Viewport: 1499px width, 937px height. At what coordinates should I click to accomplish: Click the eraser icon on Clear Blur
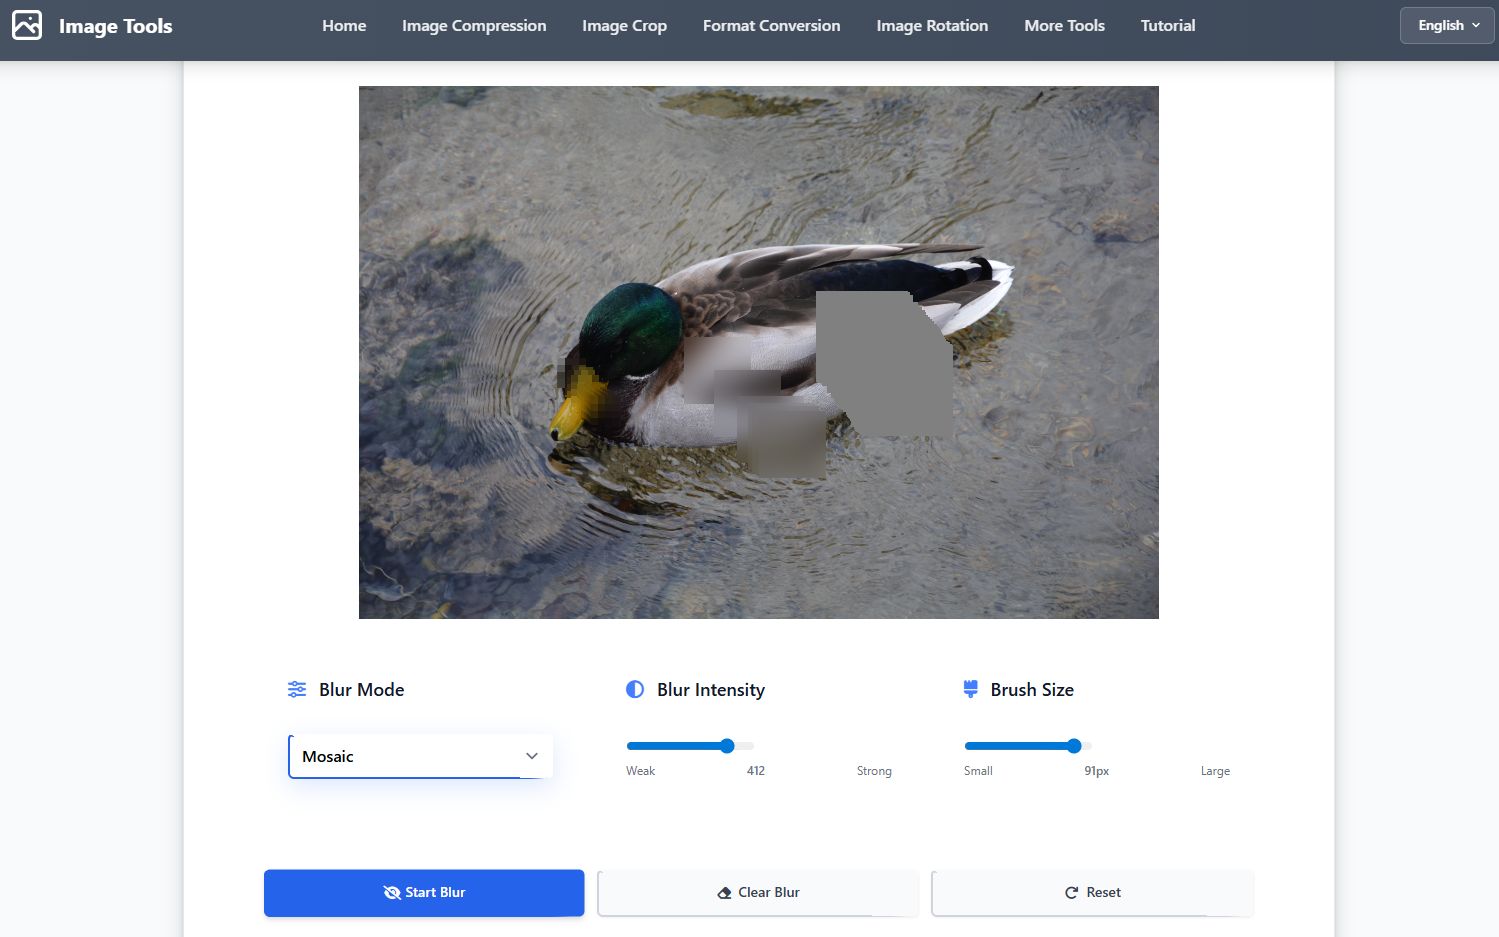pyautogui.click(x=725, y=893)
